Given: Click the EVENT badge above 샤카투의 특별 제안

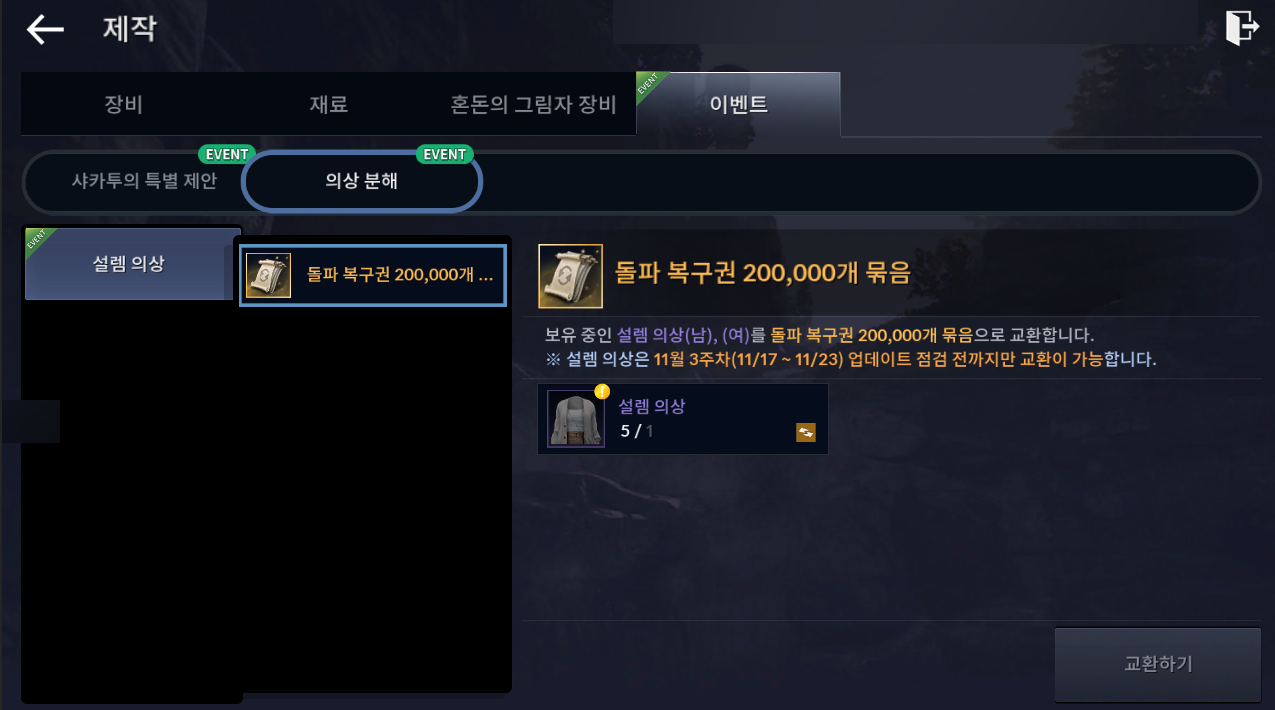Looking at the screenshot, I should [x=226, y=154].
